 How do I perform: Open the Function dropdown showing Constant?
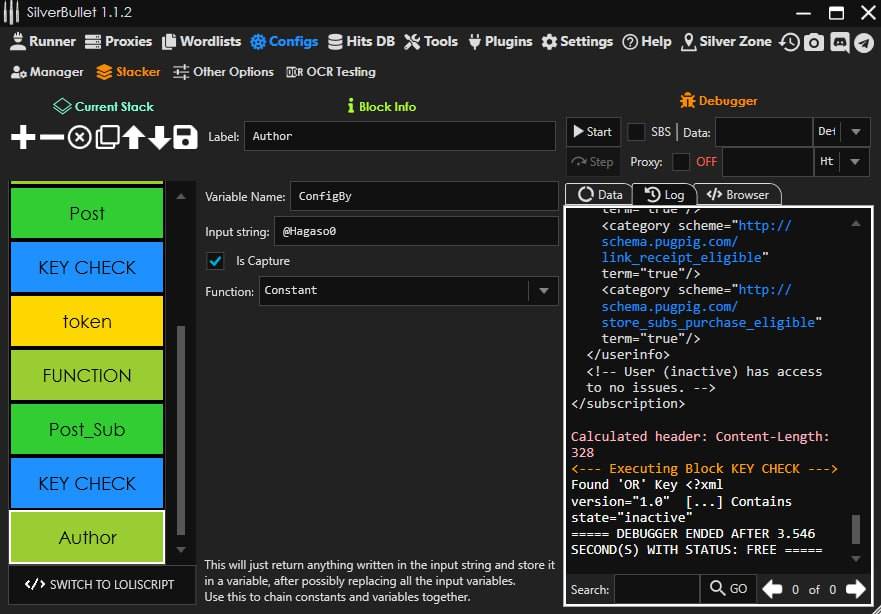pos(543,291)
